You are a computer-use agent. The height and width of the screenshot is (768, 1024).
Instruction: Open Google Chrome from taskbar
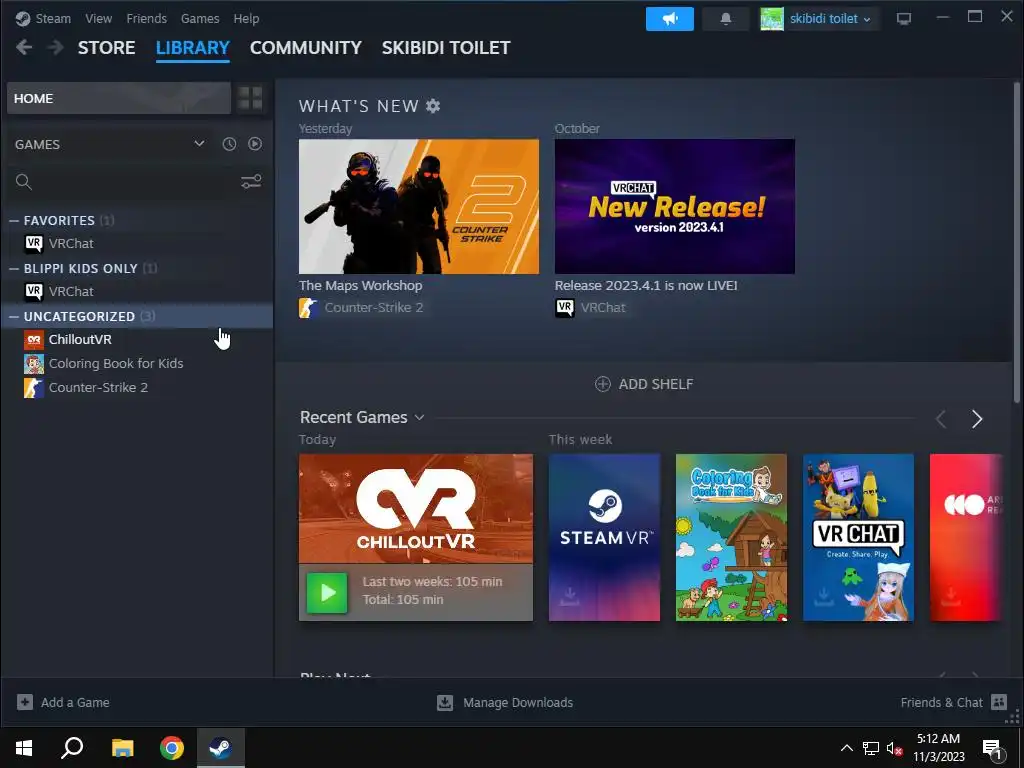pyautogui.click(x=172, y=748)
